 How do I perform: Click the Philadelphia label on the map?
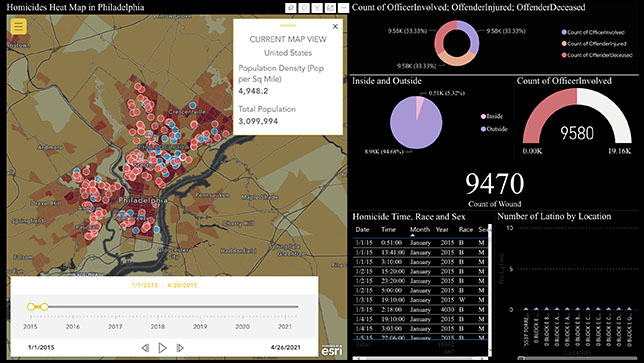point(143,200)
